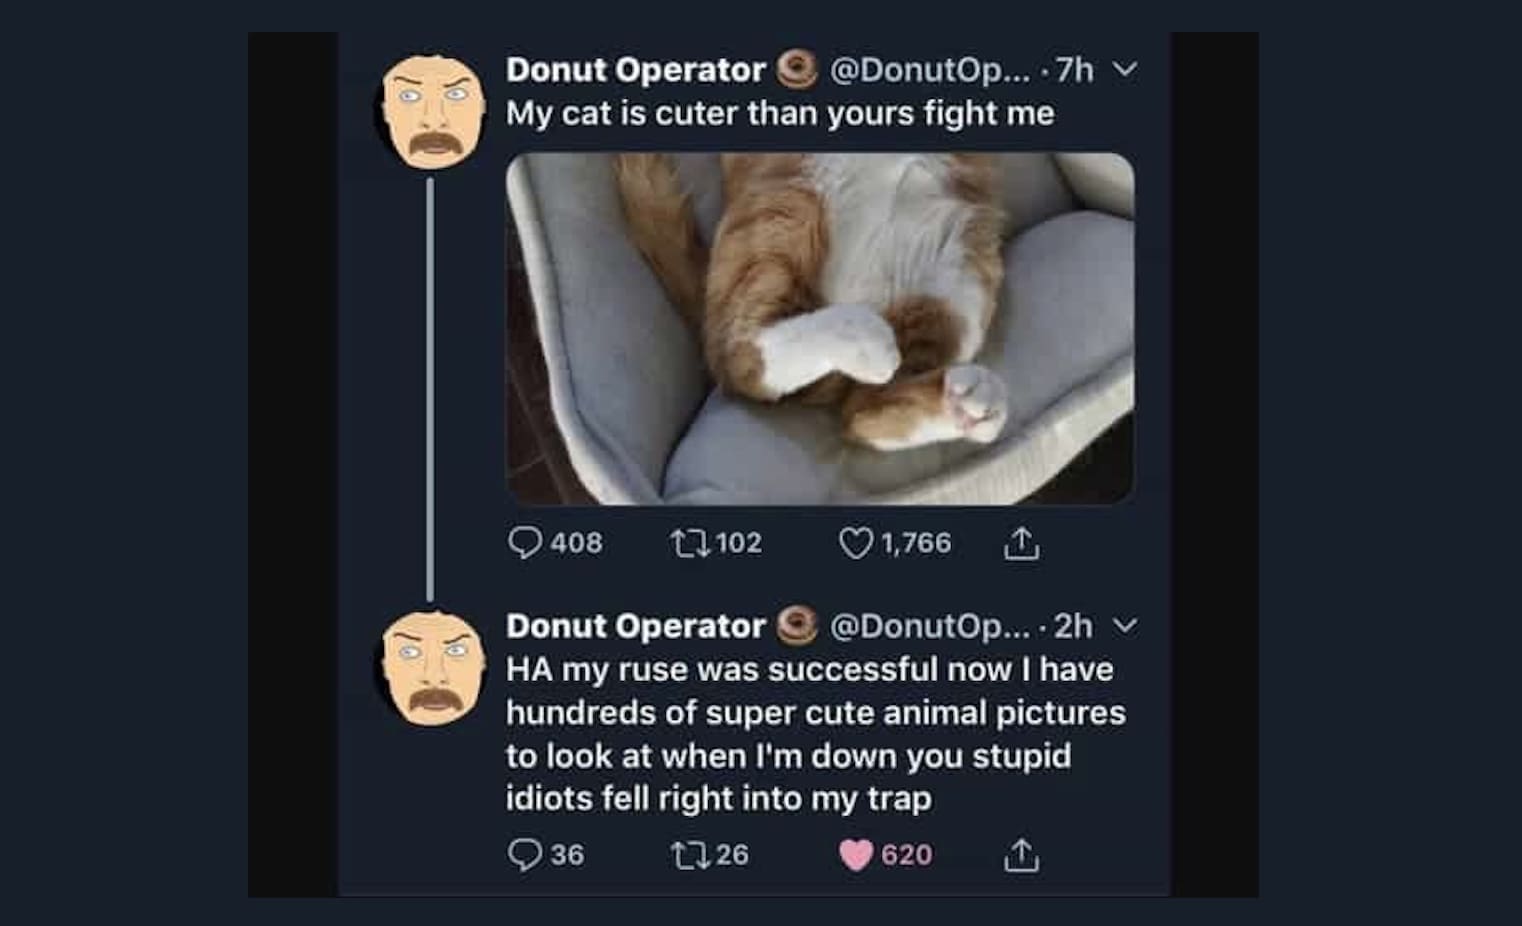Share the first tweet via share icon
1522x926 pixels.
point(1021,543)
